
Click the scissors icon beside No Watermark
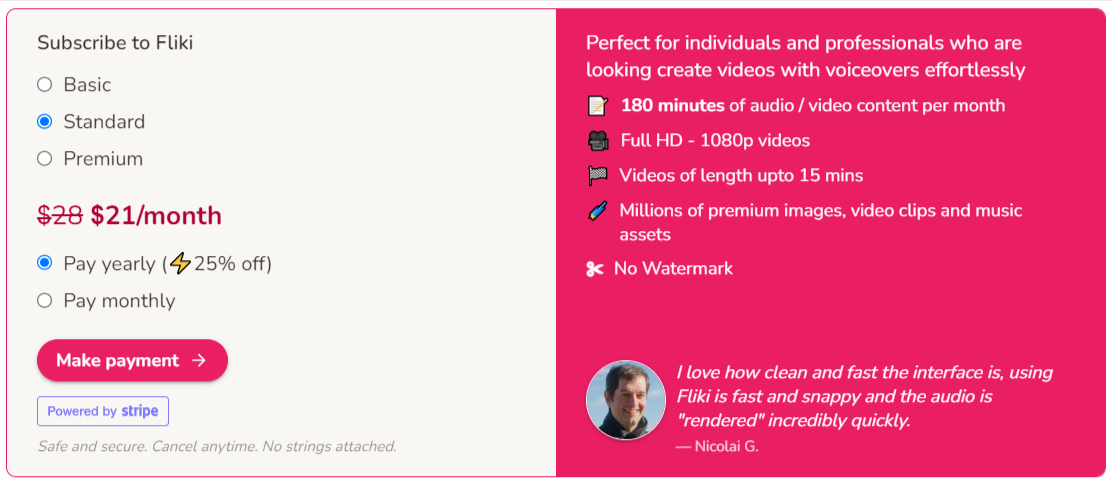594,269
